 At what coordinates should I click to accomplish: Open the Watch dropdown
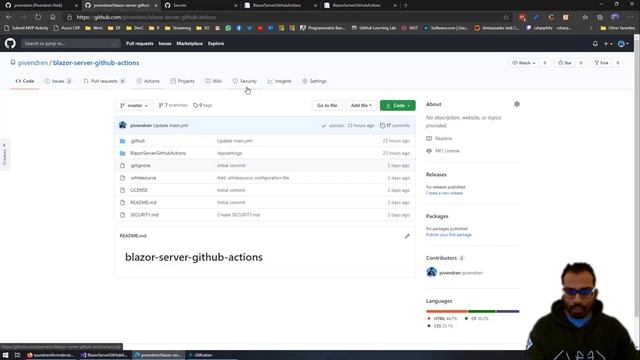pos(524,63)
